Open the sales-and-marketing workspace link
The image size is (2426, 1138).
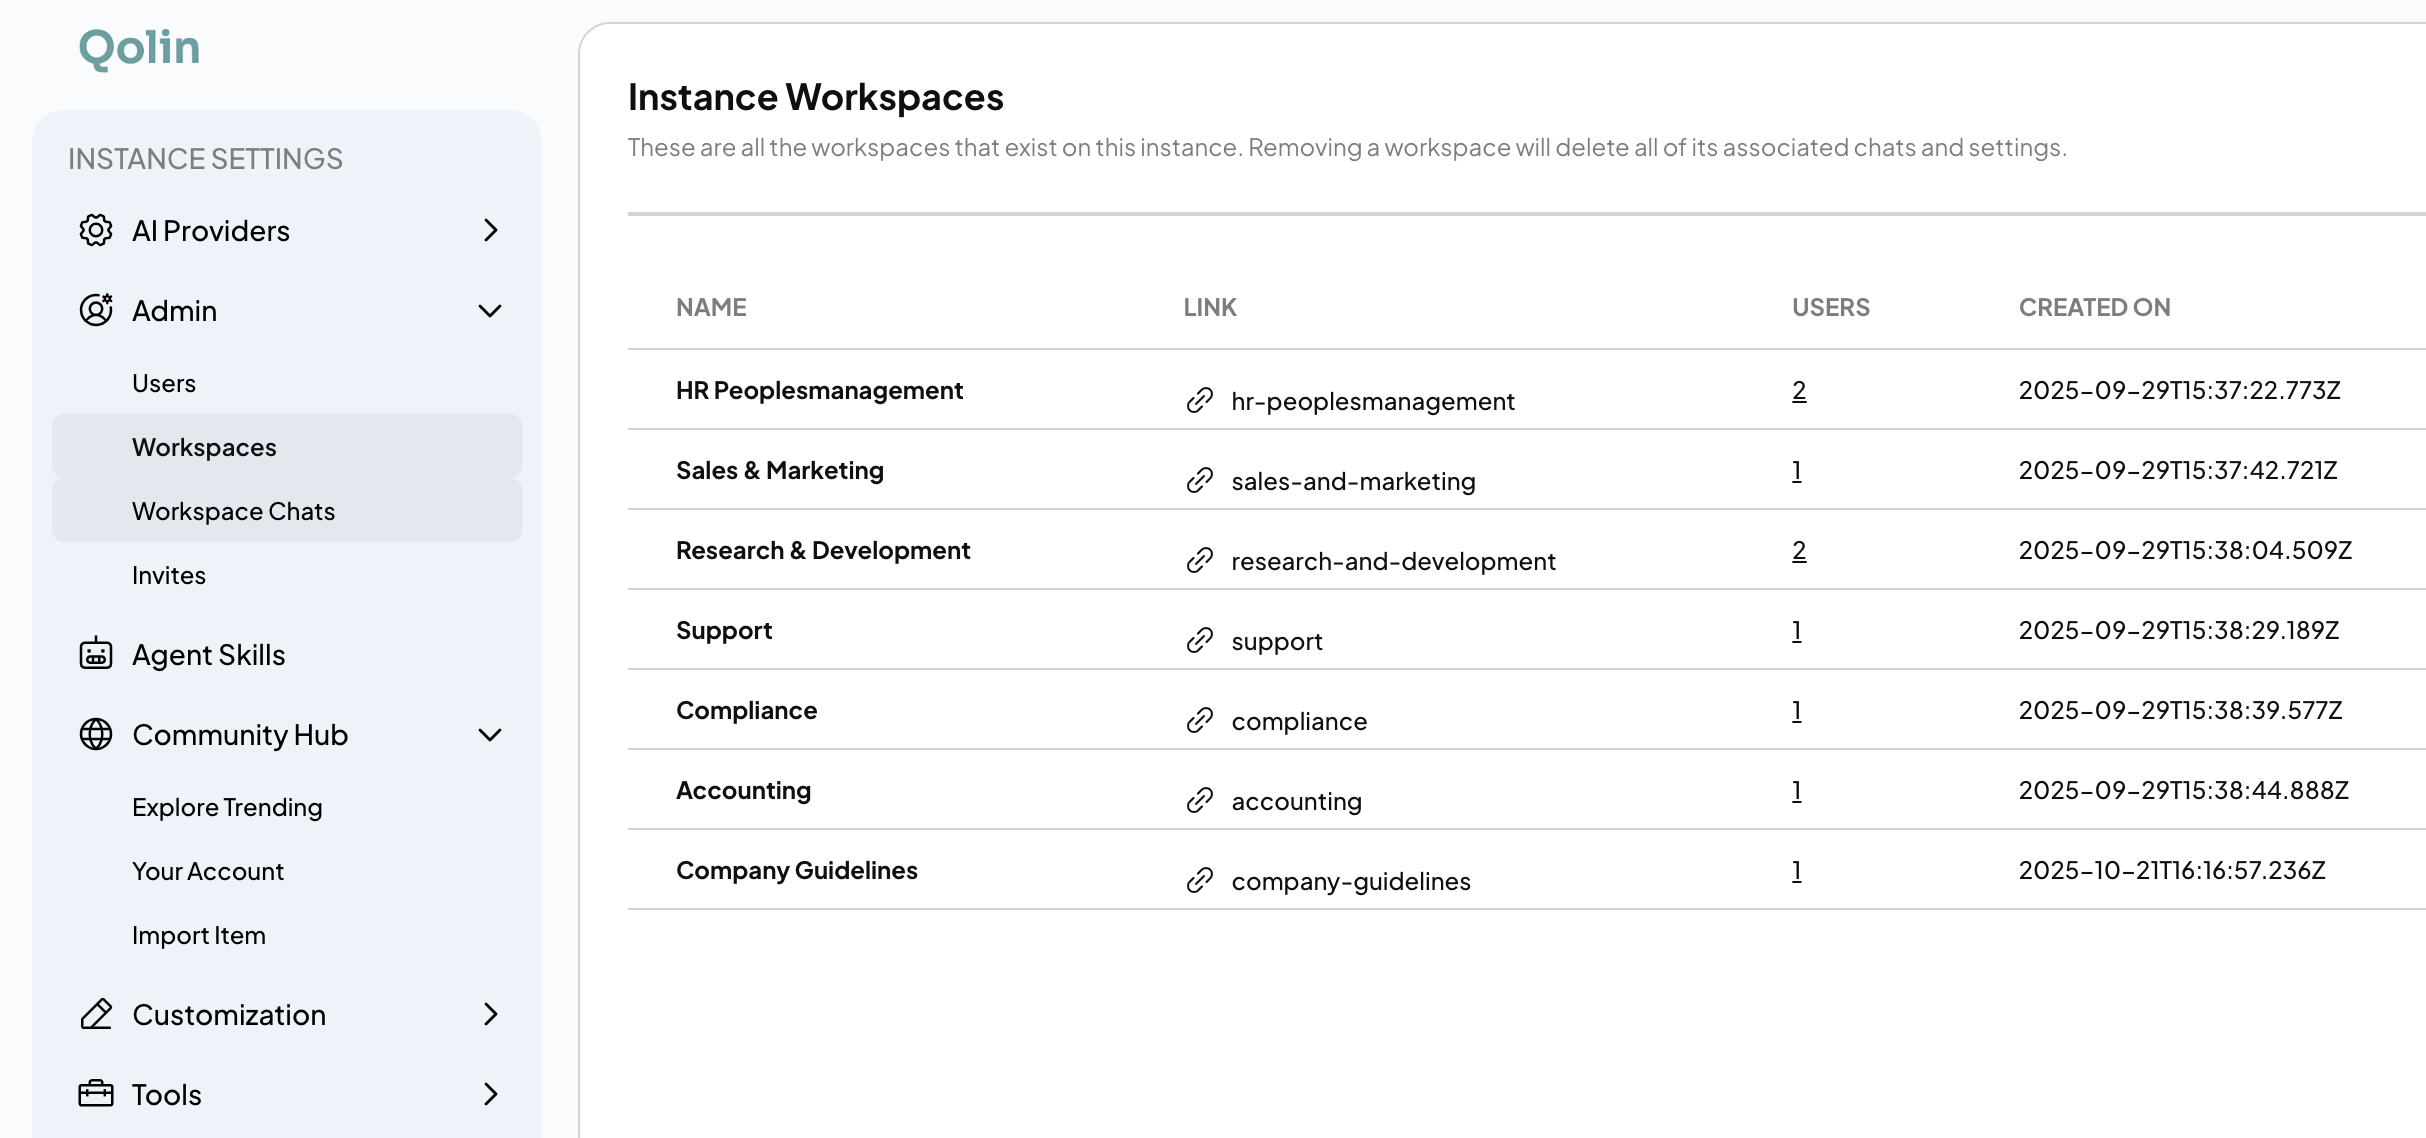[1352, 481]
